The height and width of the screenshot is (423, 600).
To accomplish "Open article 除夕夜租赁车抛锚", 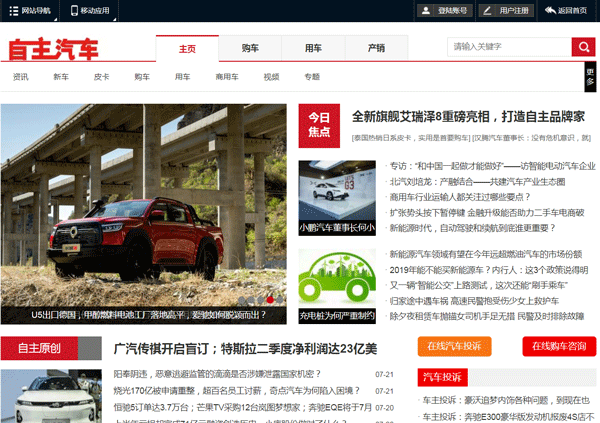I will pyautogui.click(x=487, y=316).
